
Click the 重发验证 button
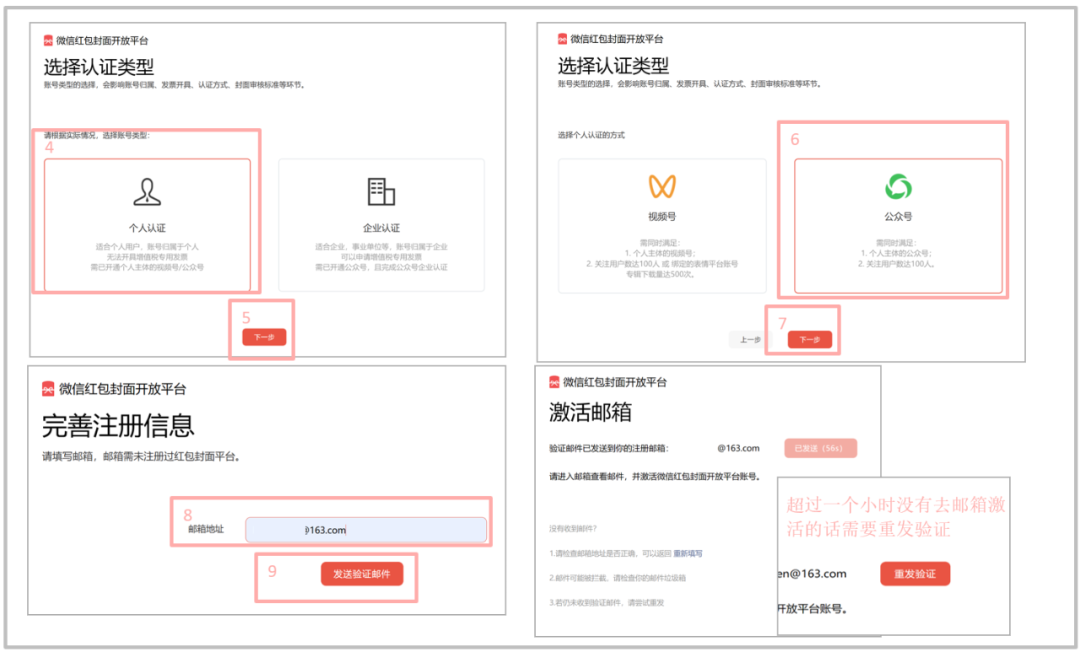coord(915,574)
